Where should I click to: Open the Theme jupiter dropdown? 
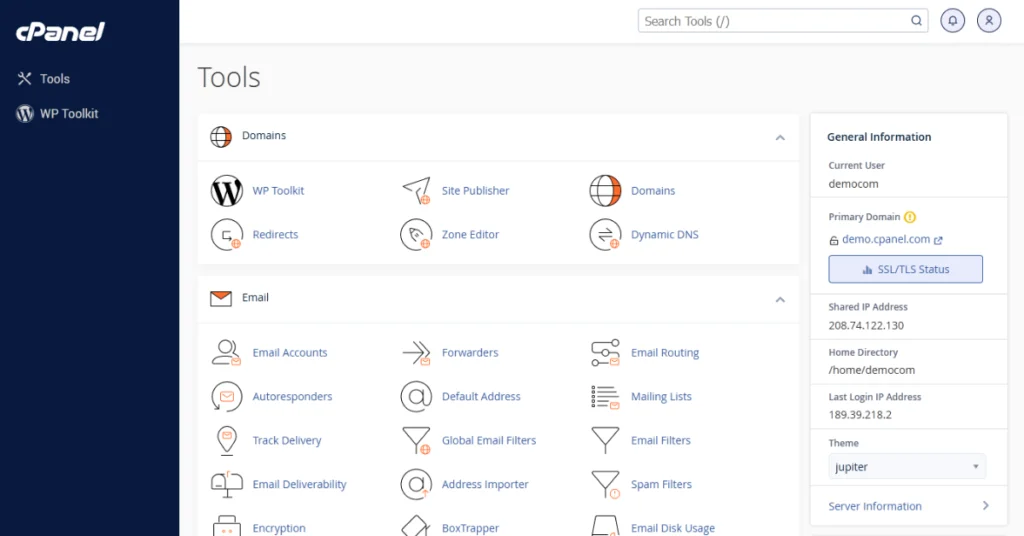pos(906,467)
